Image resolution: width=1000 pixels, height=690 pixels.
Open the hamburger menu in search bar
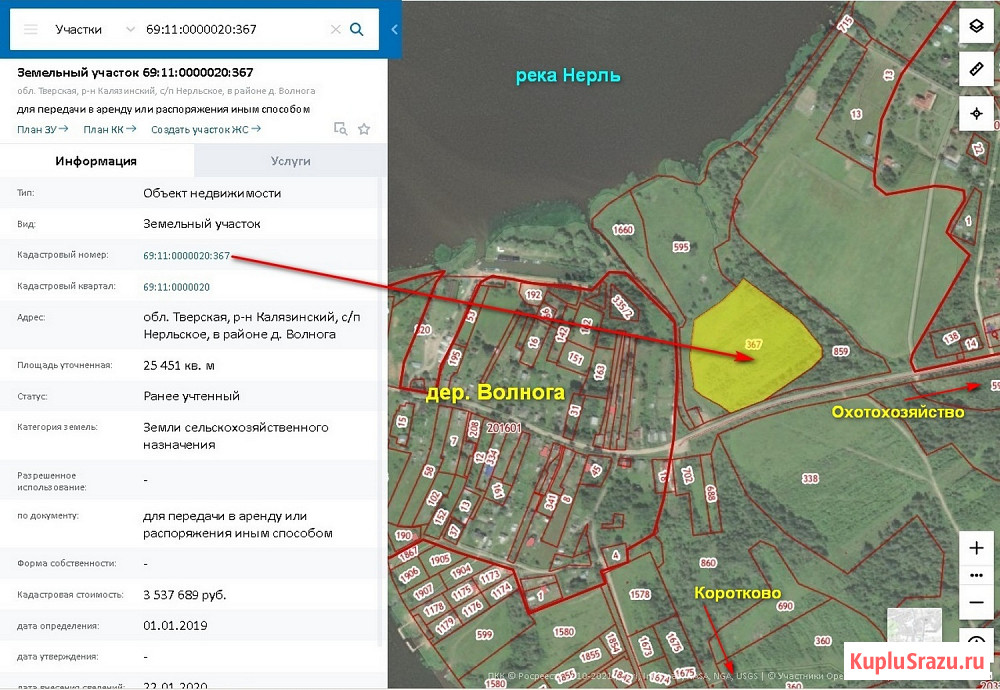coord(31,29)
